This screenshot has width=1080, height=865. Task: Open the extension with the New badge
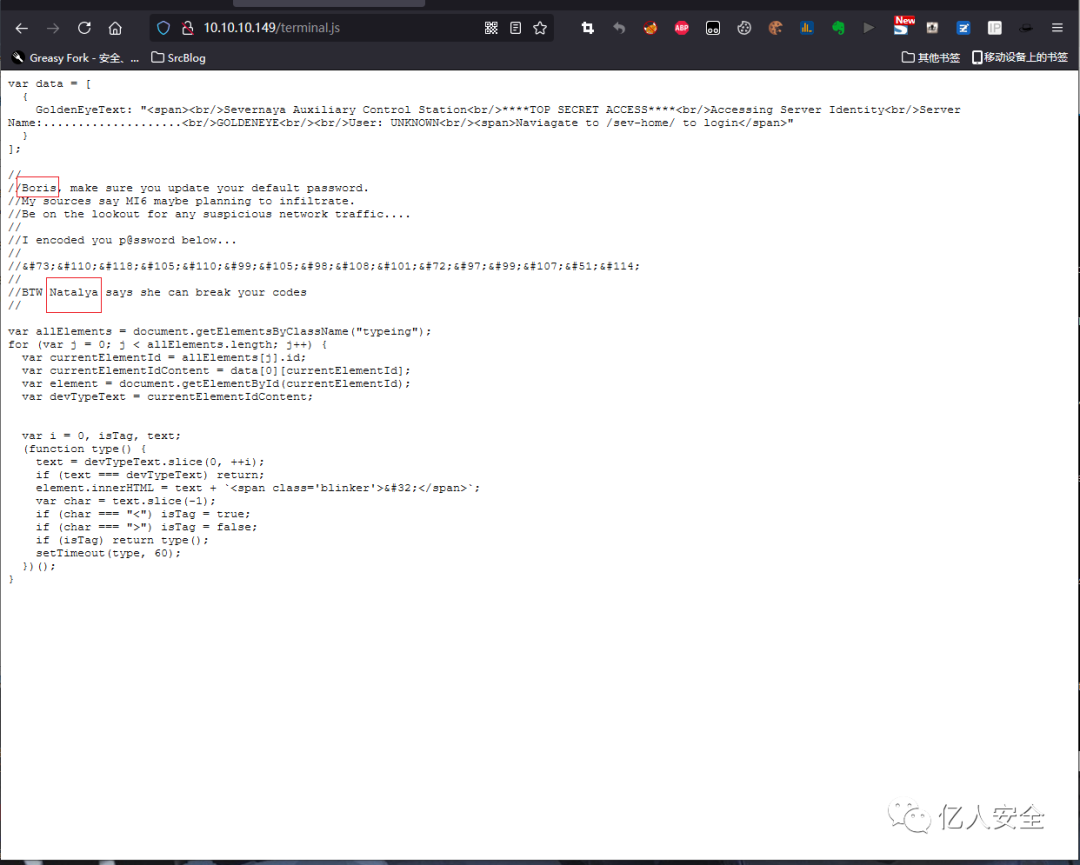click(902, 25)
